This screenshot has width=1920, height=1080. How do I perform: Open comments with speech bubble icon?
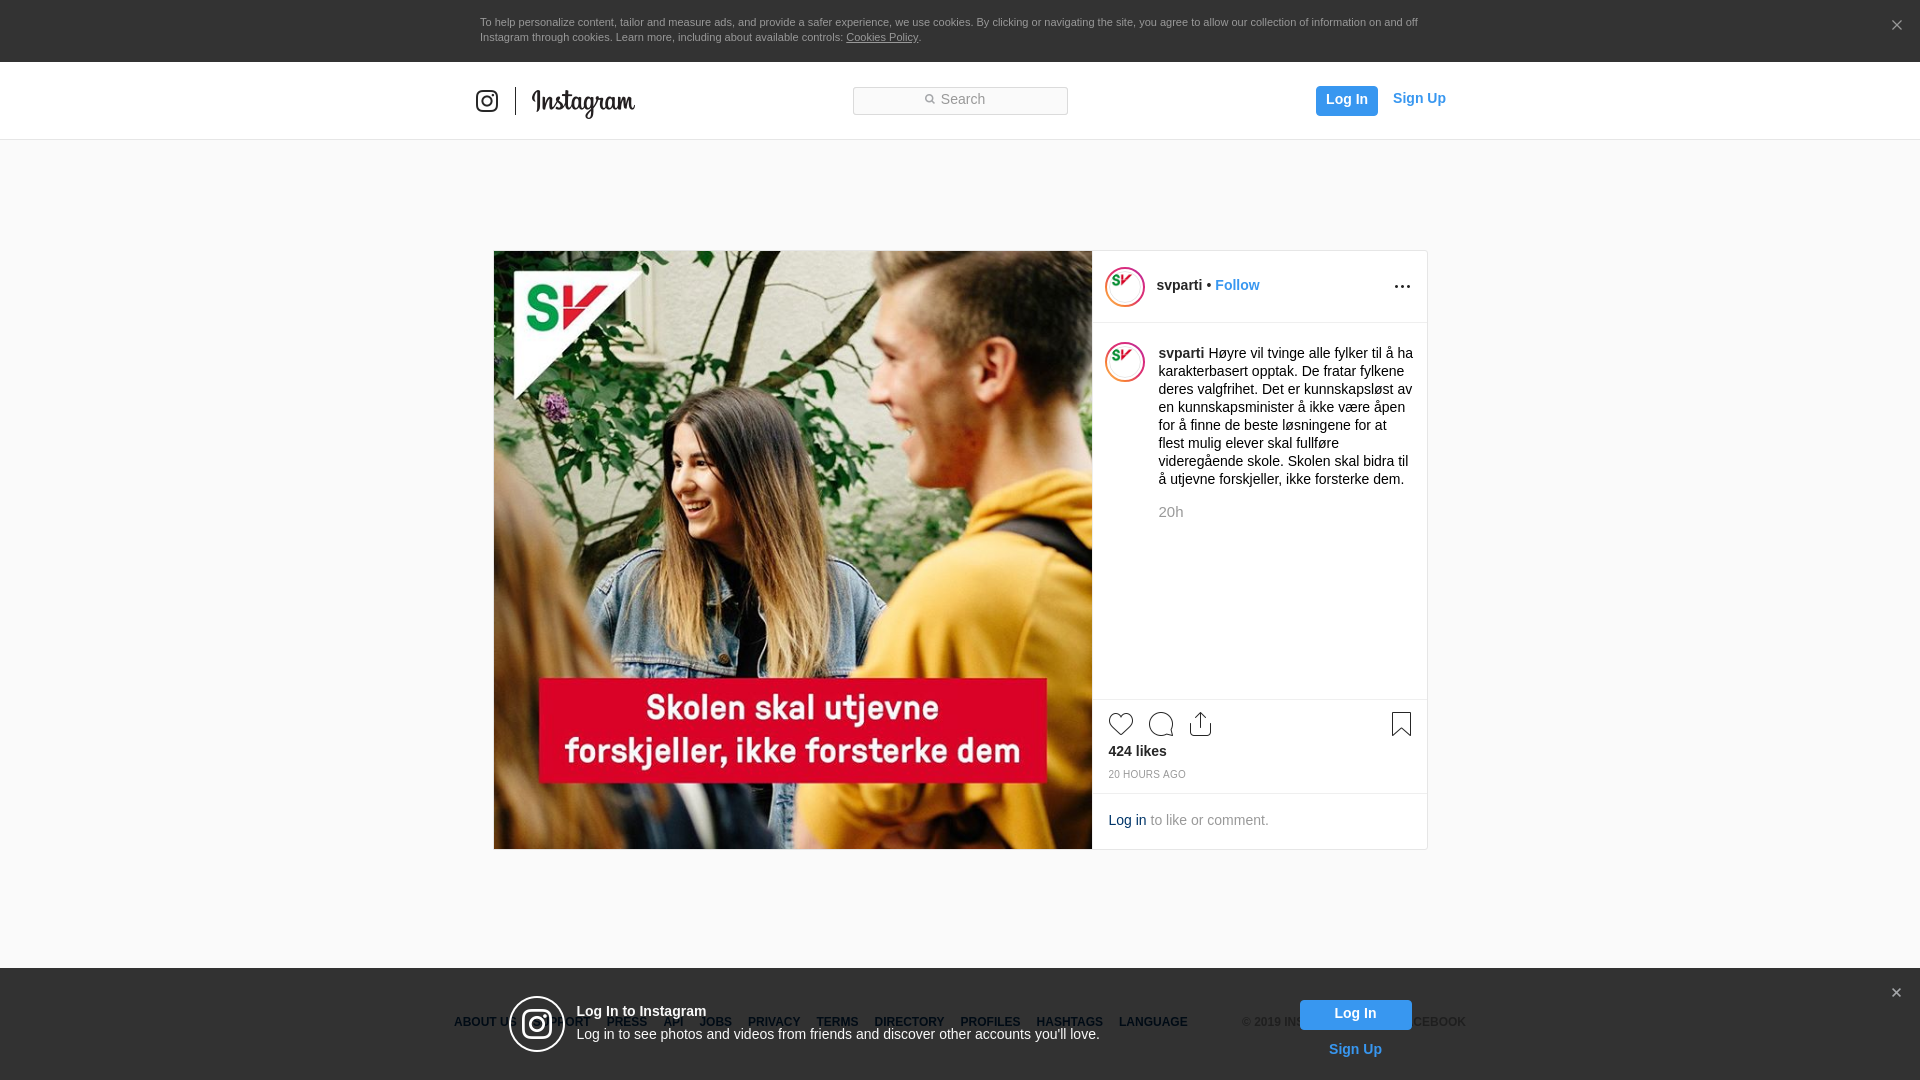[1161, 724]
